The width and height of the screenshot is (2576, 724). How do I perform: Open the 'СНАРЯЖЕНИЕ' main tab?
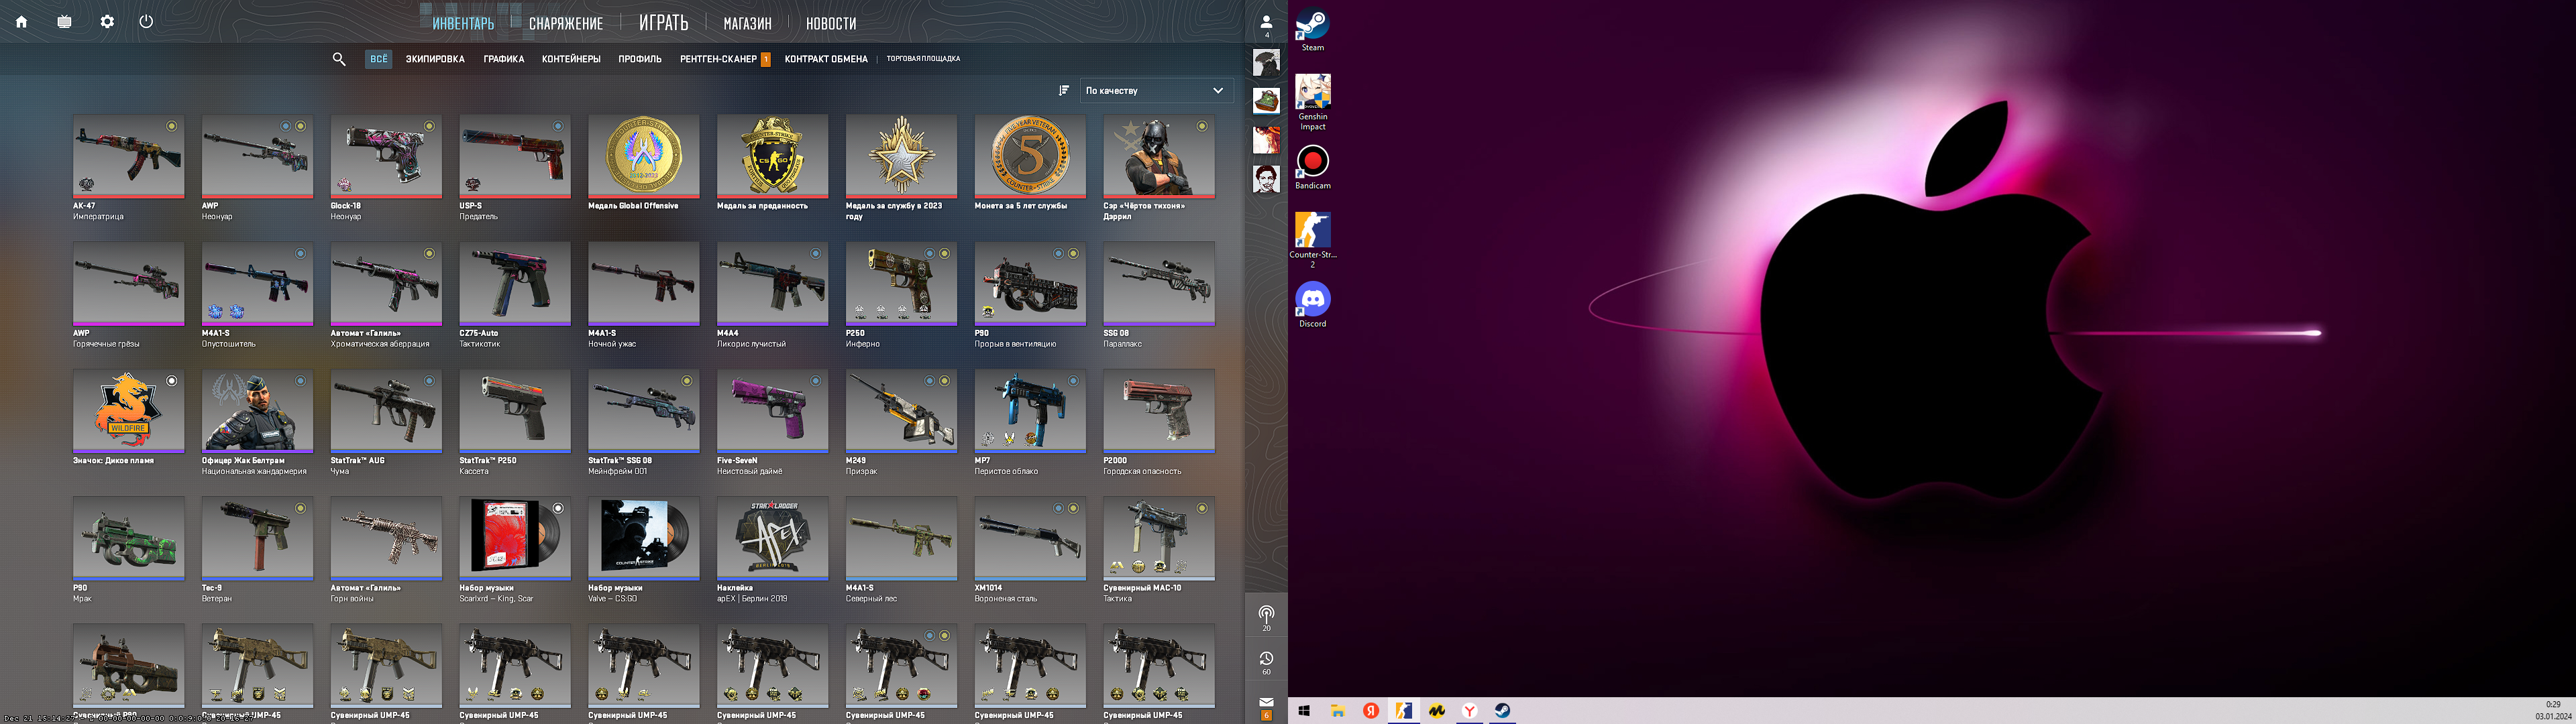click(566, 23)
